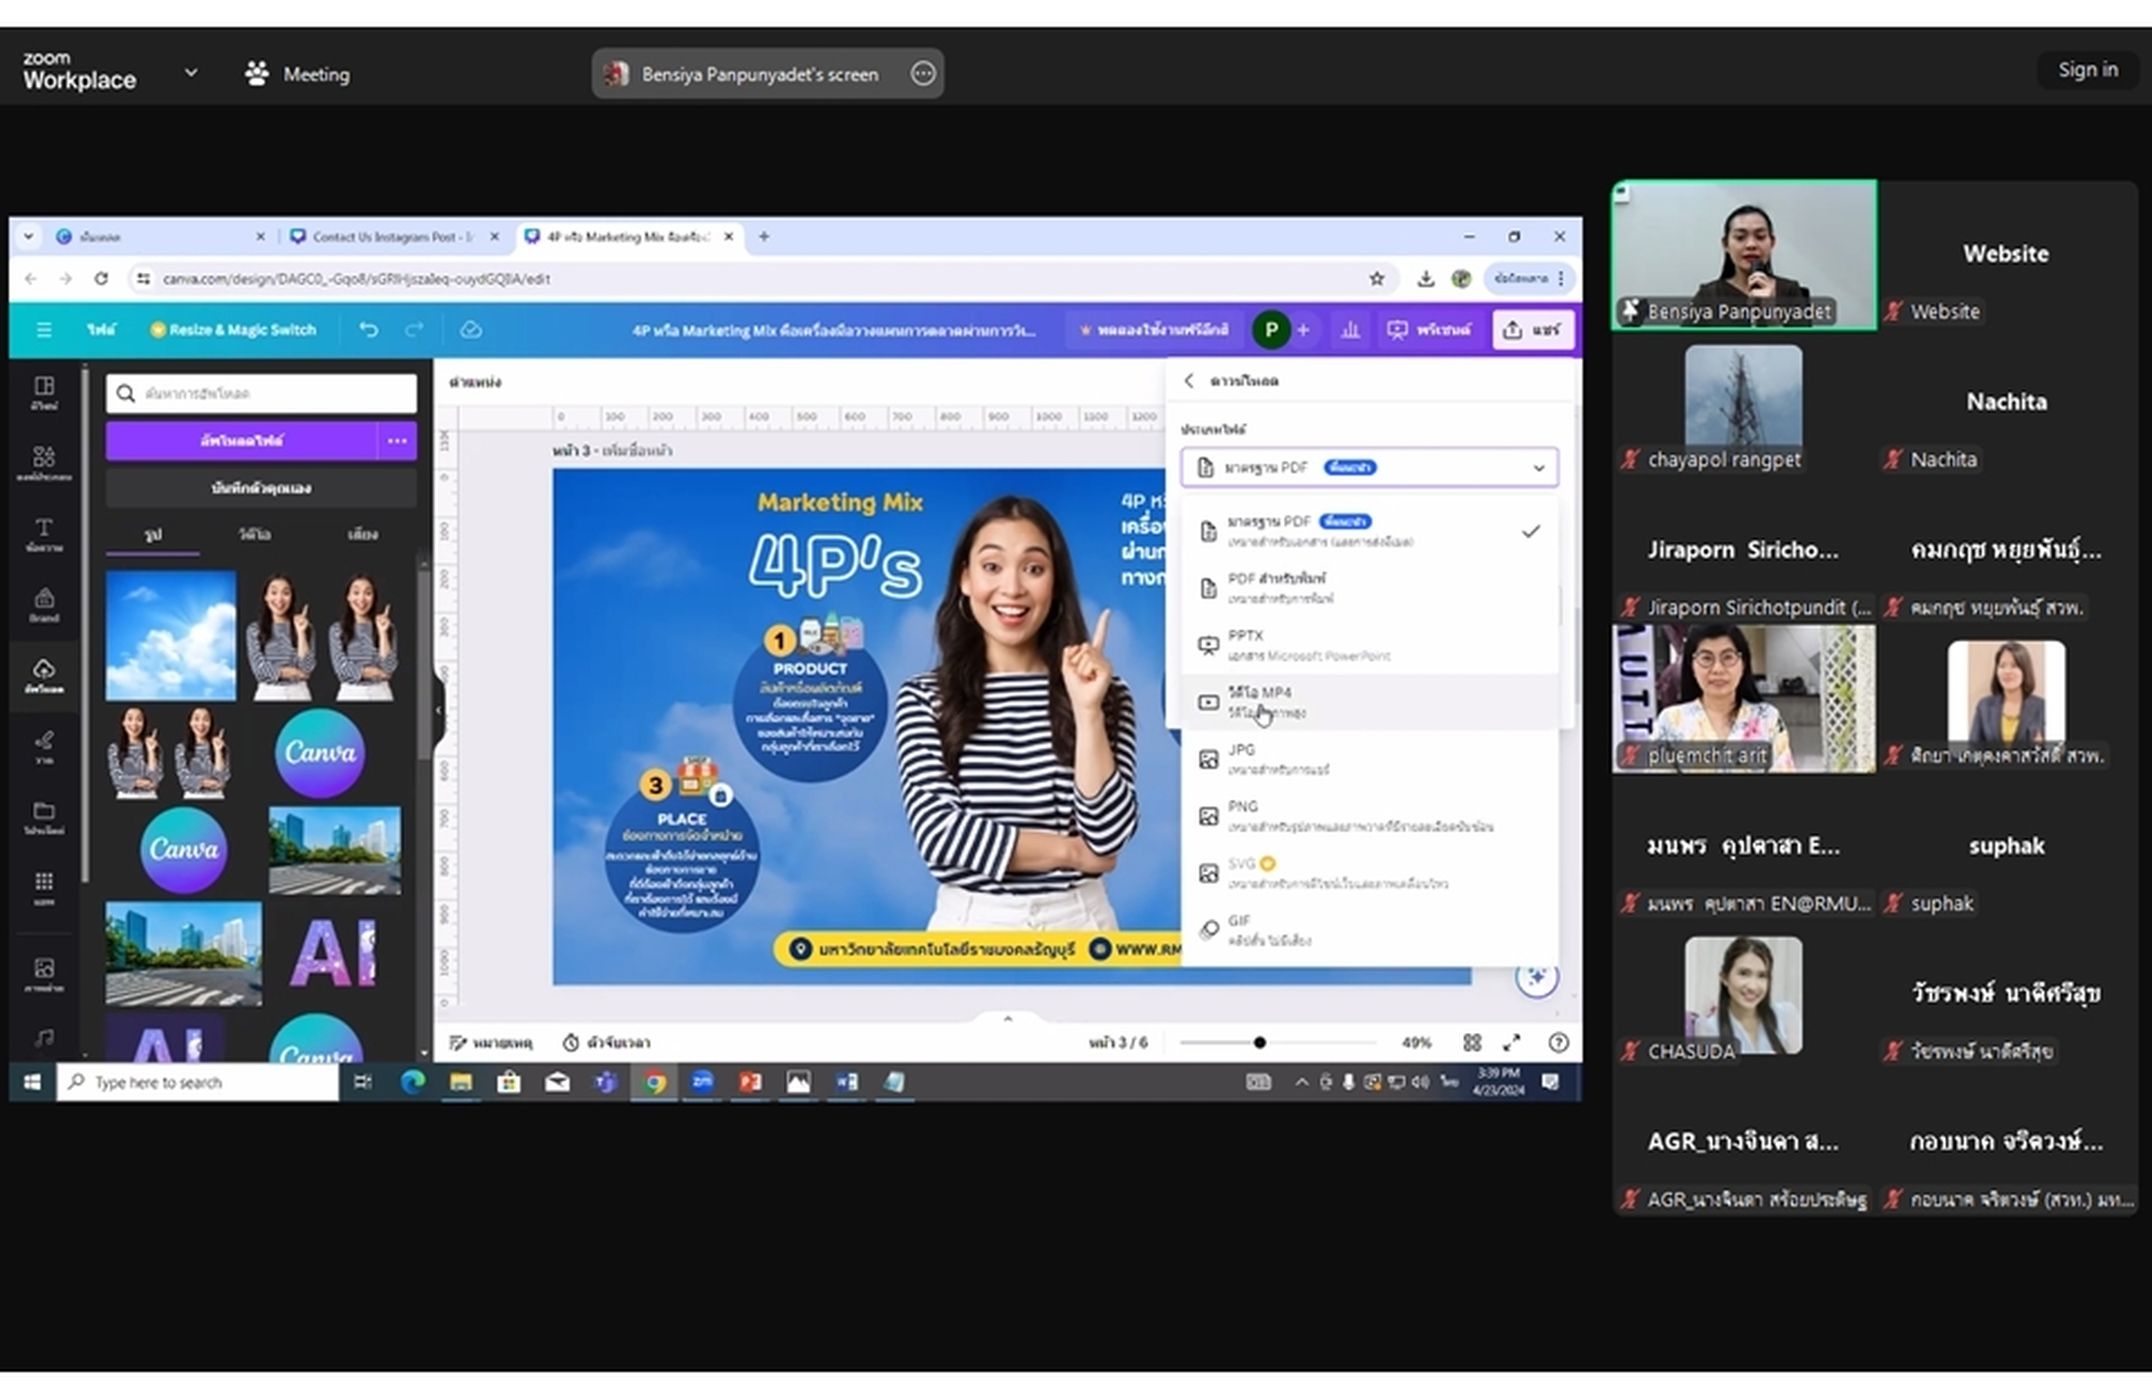This screenshot has height=1399, width=2152.
Task: Open Word from Windows taskbar
Action: [x=846, y=1081]
